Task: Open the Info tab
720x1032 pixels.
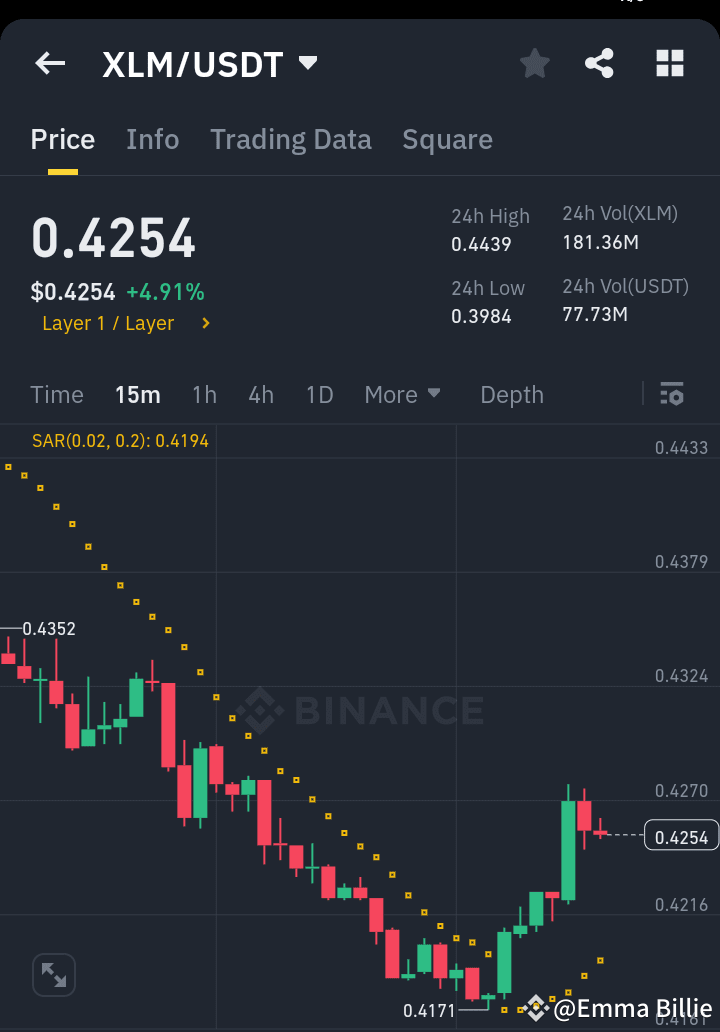Action: point(152,139)
